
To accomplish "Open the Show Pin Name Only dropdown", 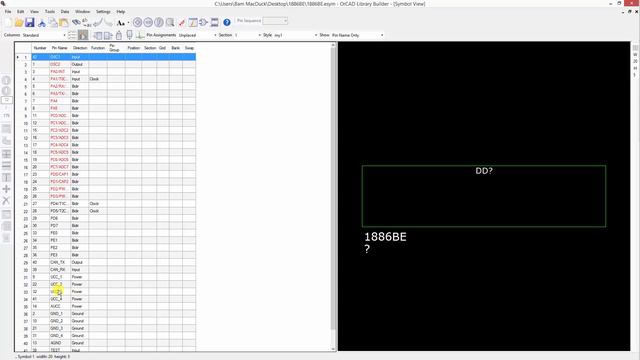I will (357, 35).
